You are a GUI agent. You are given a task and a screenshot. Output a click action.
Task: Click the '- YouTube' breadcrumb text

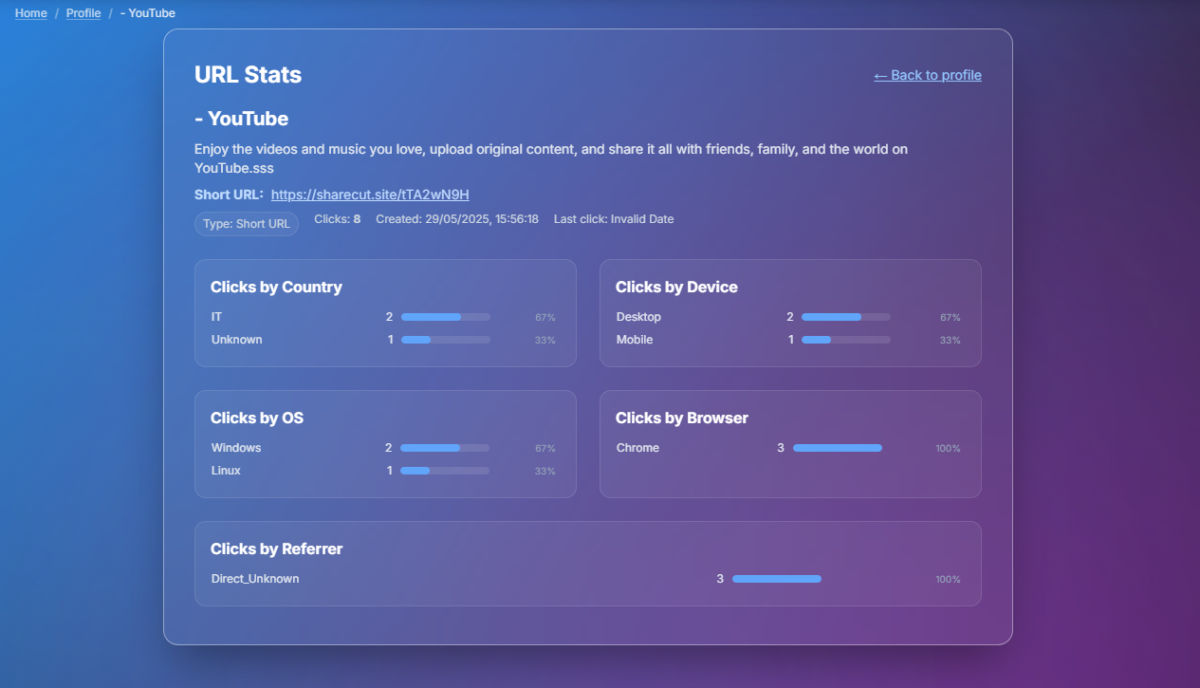(x=148, y=13)
